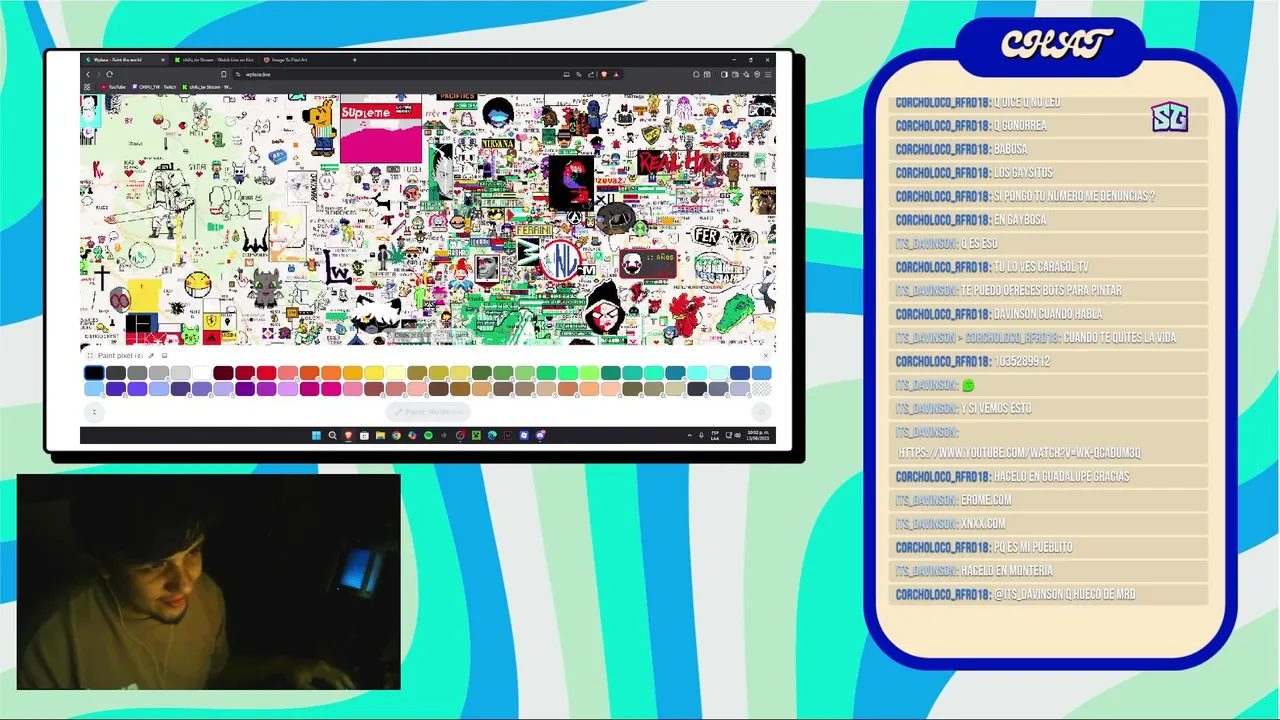The height and width of the screenshot is (720, 1280).
Task: Open the Brave Rewards triangle icon
Action: click(616, 74)
